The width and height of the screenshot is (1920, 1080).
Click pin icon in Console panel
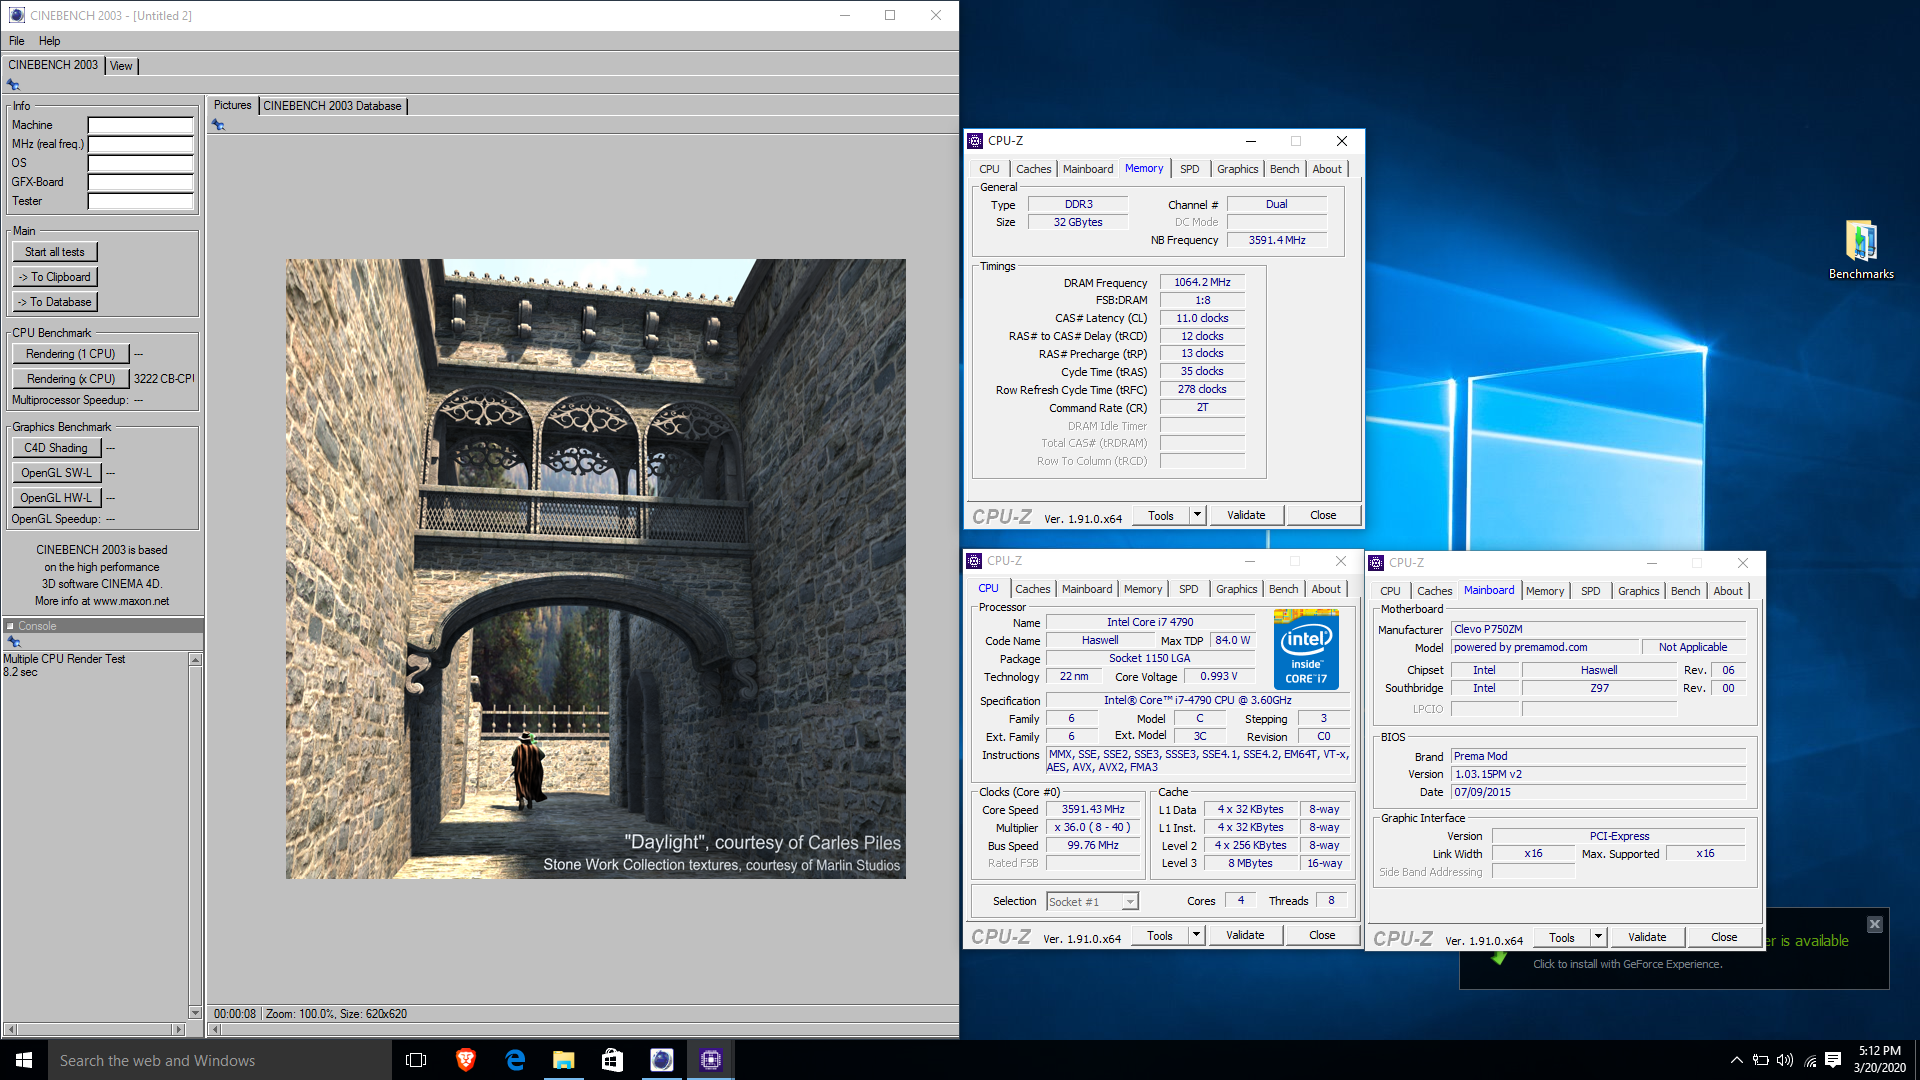13,642
